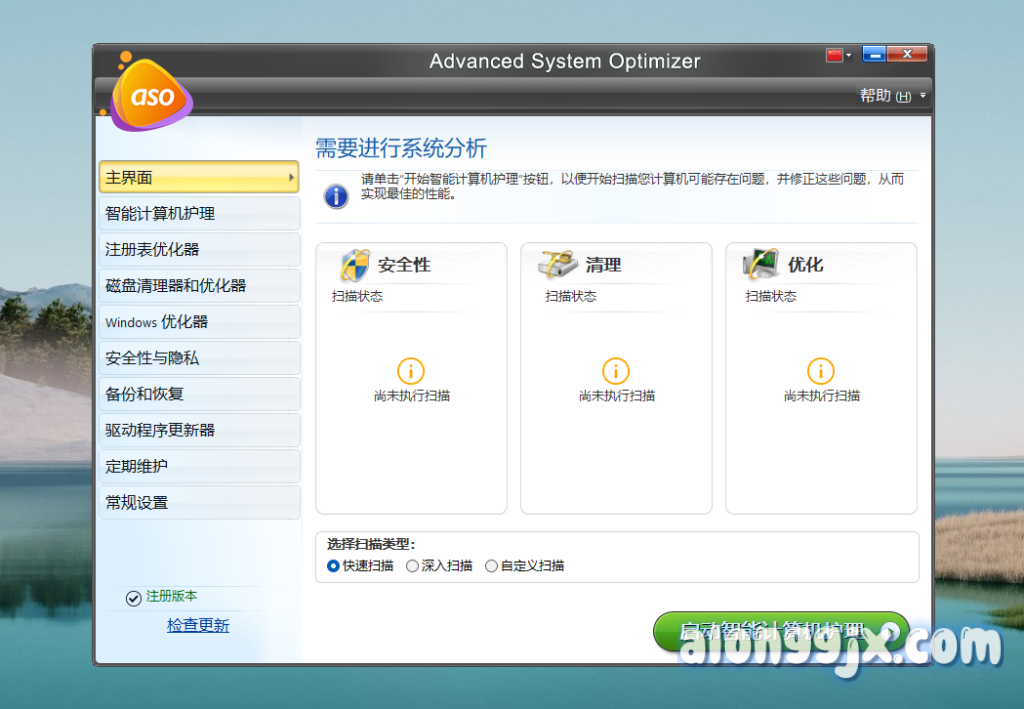Viewport: 1024px width, 709px height.
Task: Select the 自定义扫描 radio button
Action: [491, 566]
